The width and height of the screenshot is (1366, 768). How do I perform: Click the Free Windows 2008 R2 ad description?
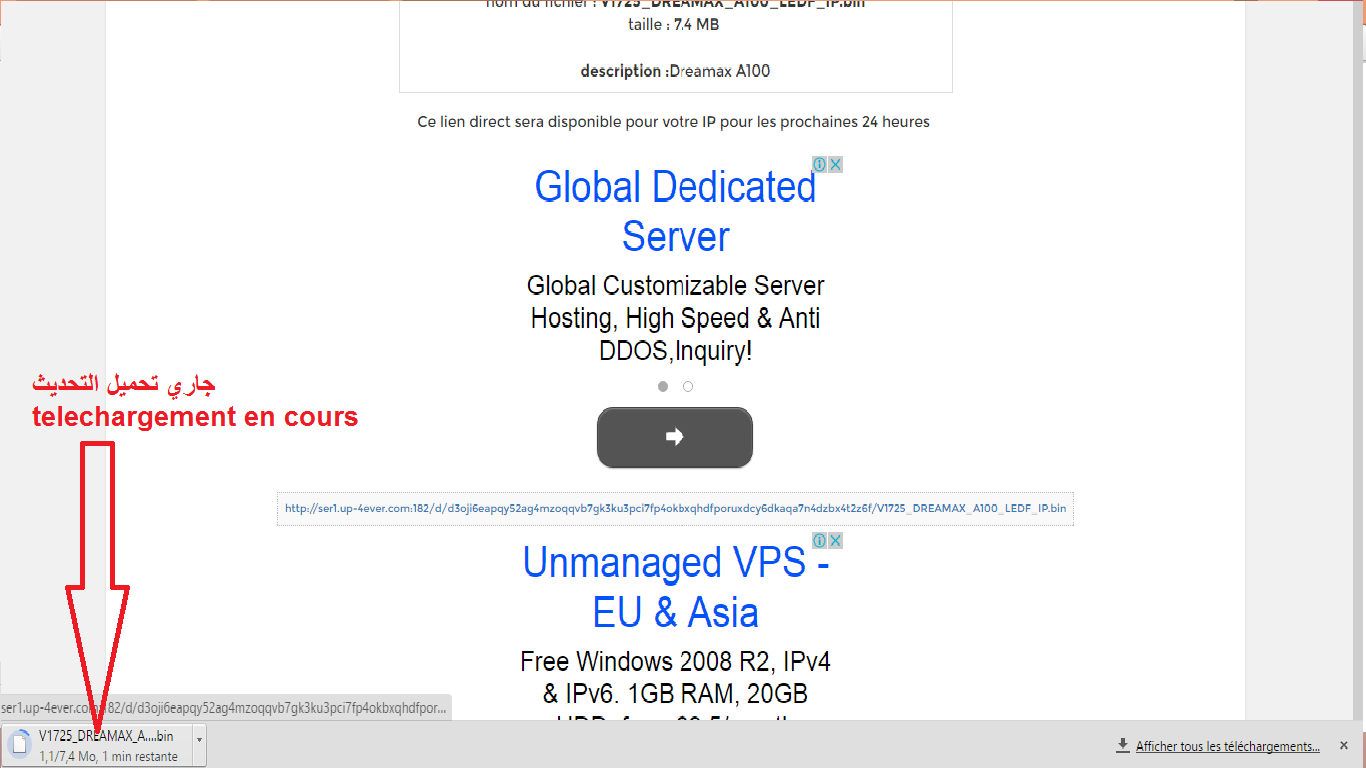coord(676,690)
